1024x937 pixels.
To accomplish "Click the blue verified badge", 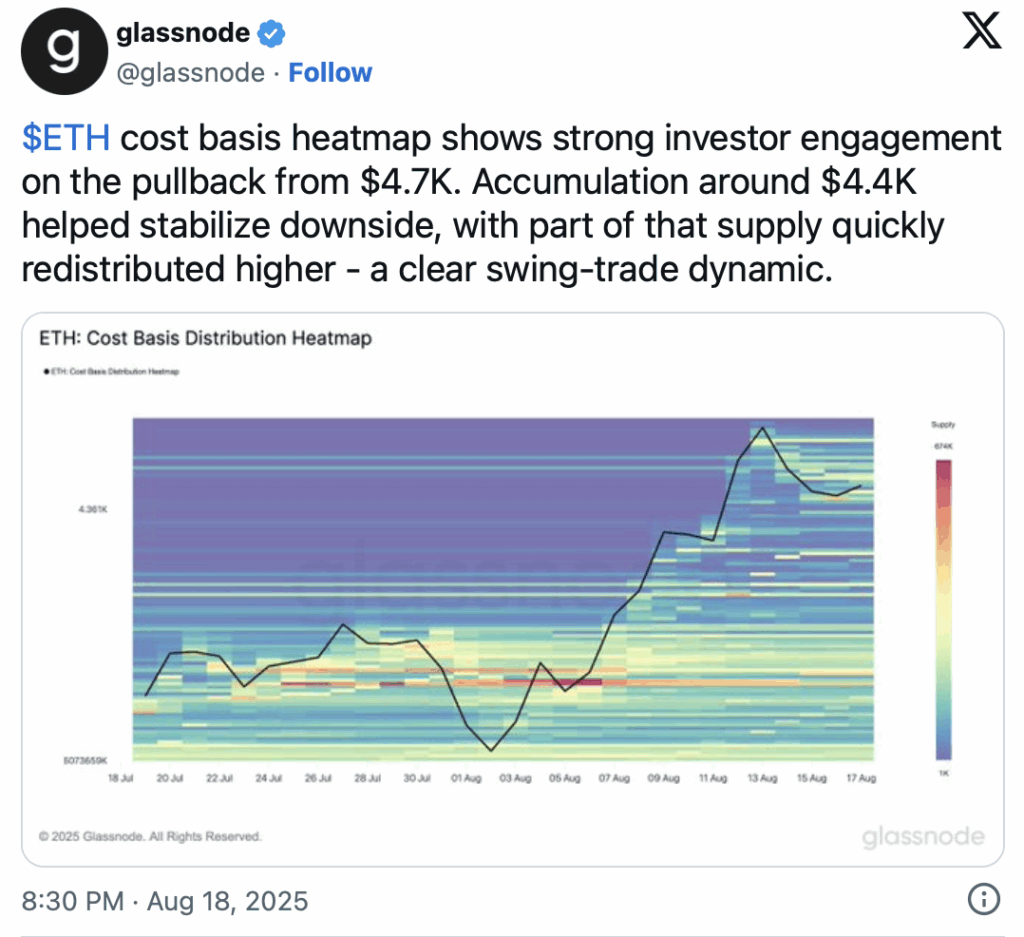I will pos(271,33).
